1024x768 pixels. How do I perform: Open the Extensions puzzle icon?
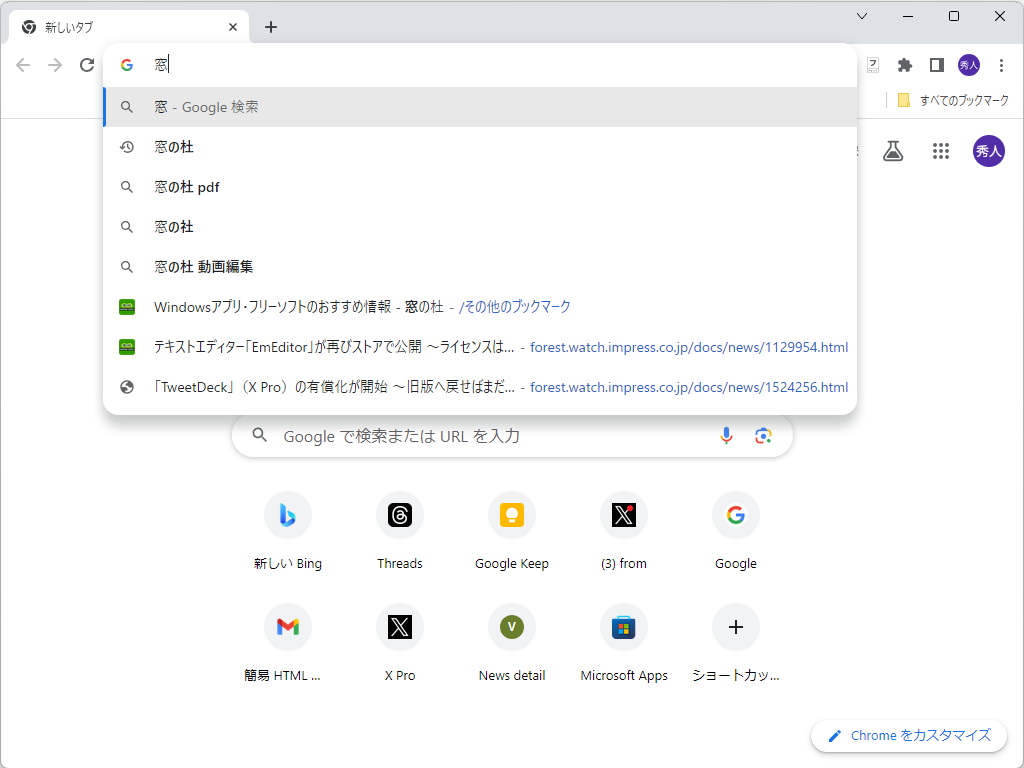pyautogui.click(x=904, y=64)
